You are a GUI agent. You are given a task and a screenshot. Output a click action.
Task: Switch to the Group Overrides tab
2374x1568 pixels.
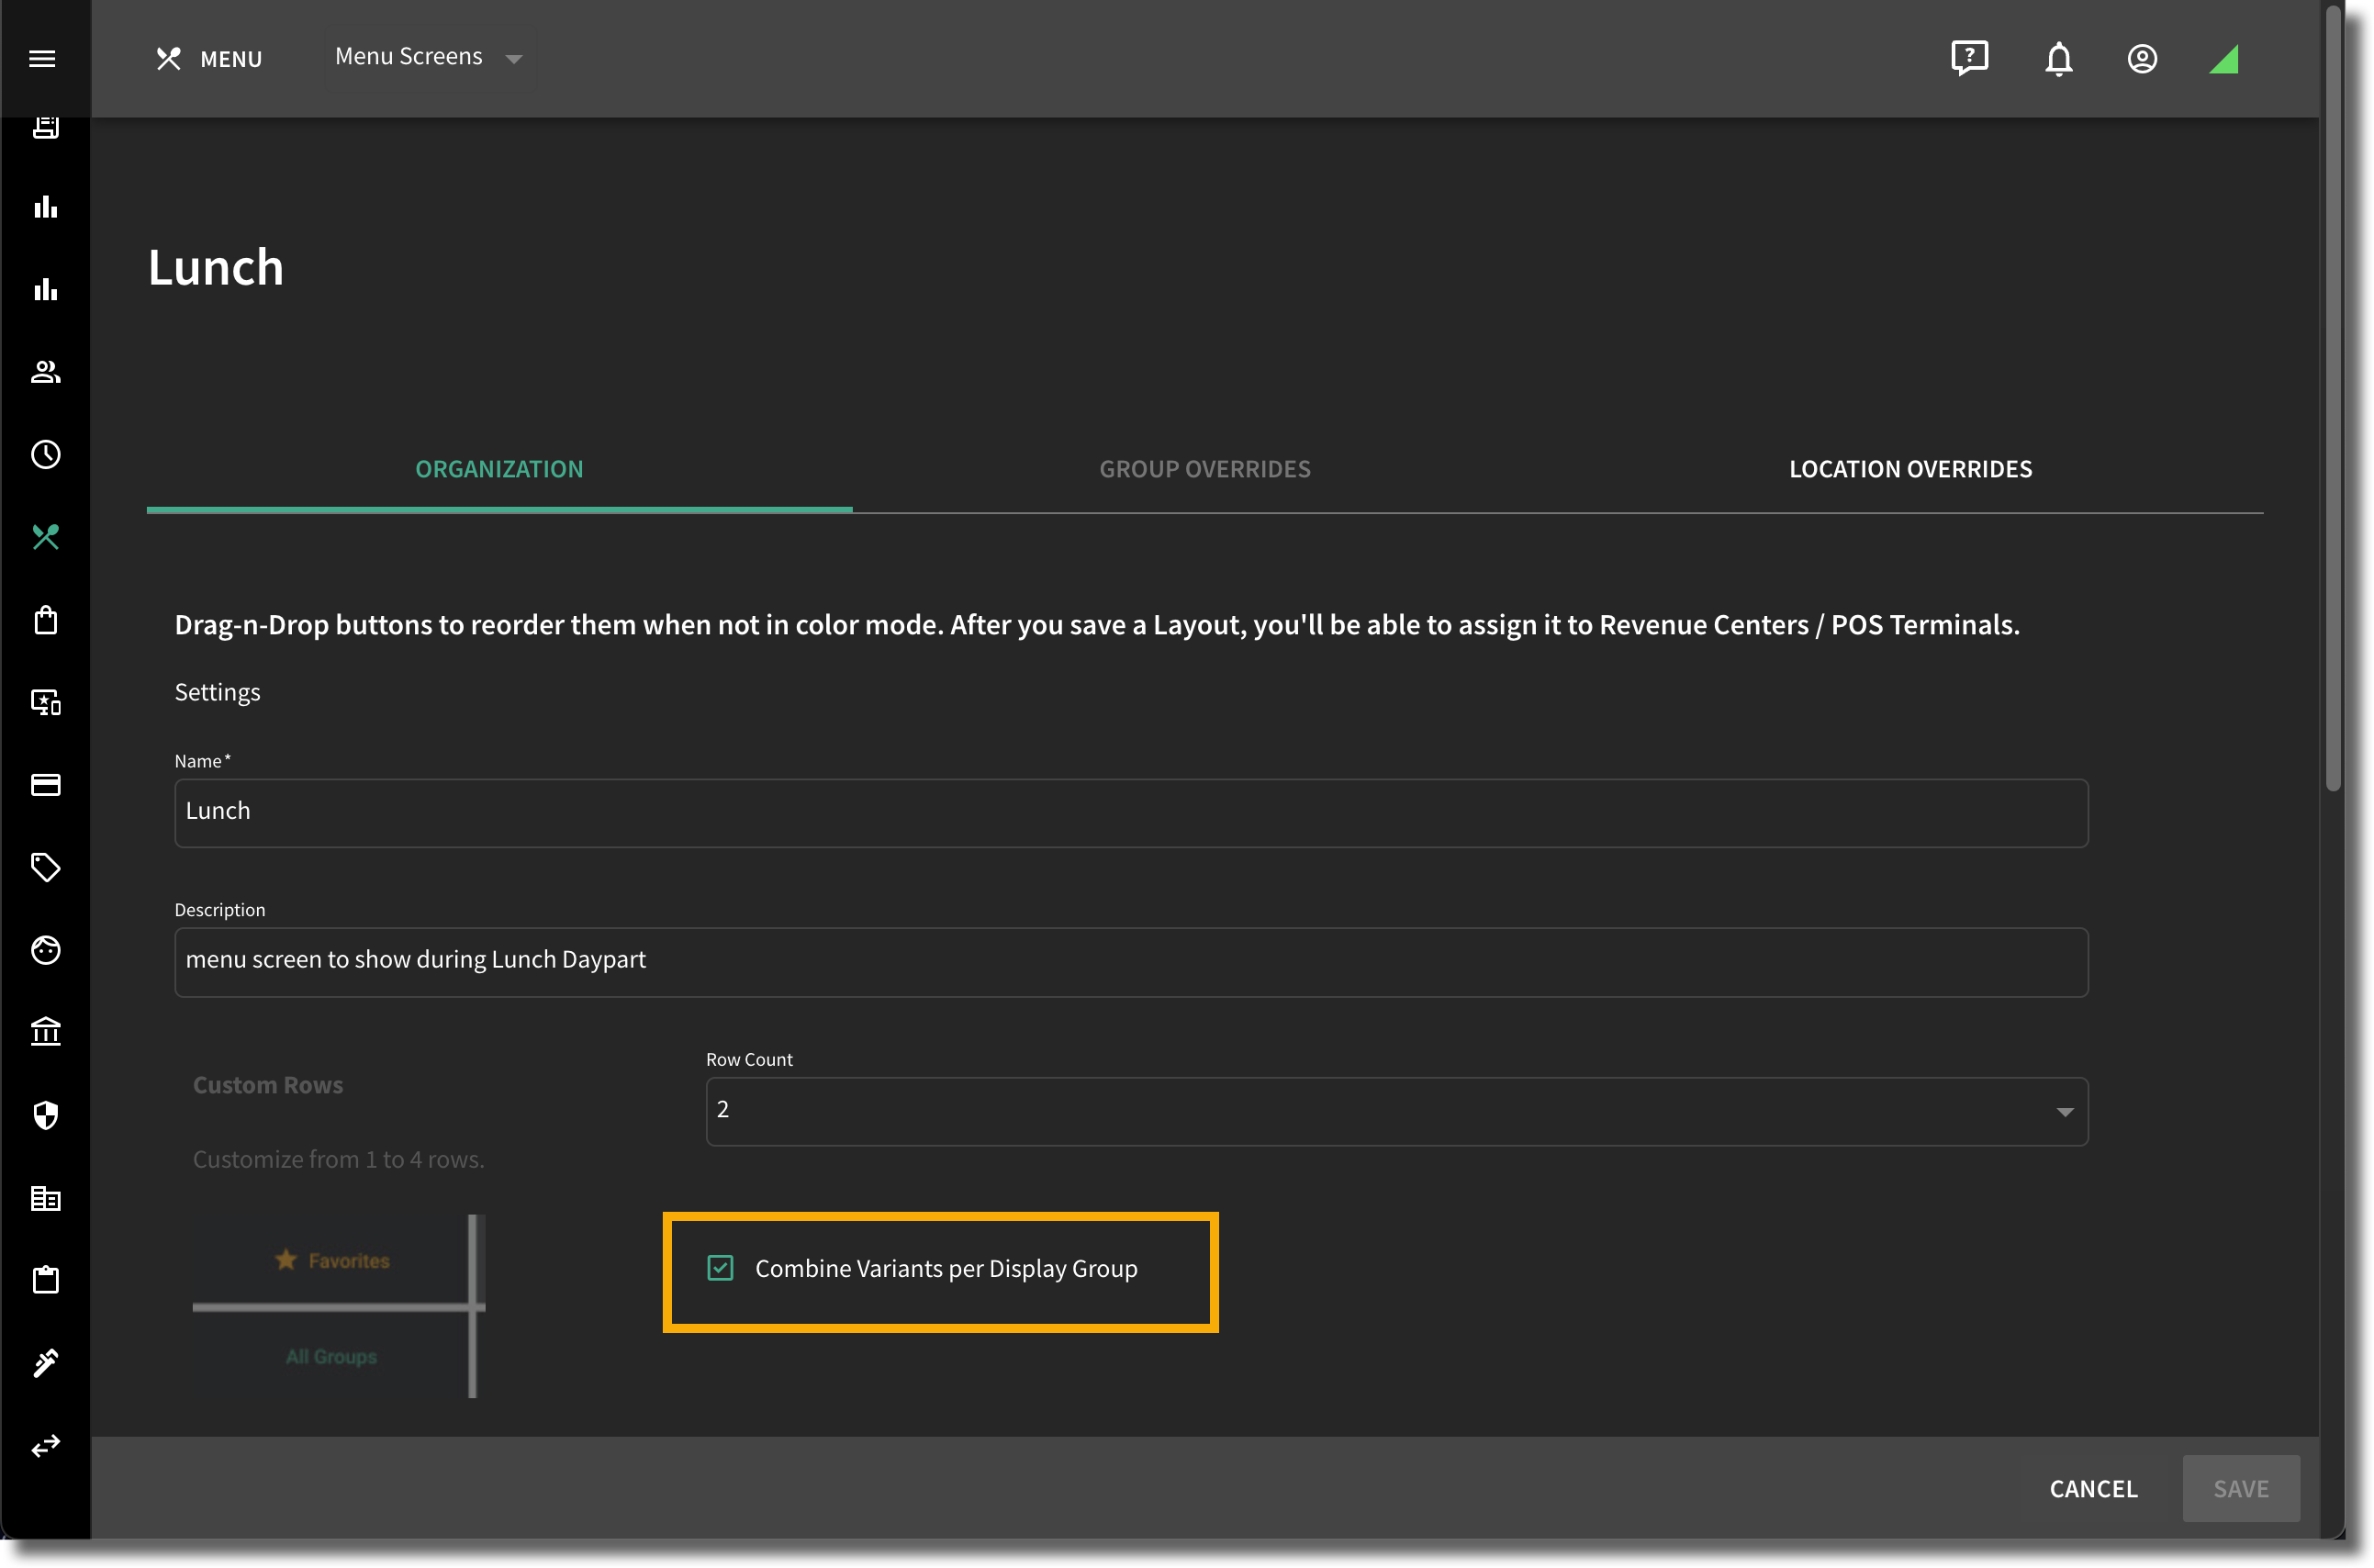point(1205,469)
